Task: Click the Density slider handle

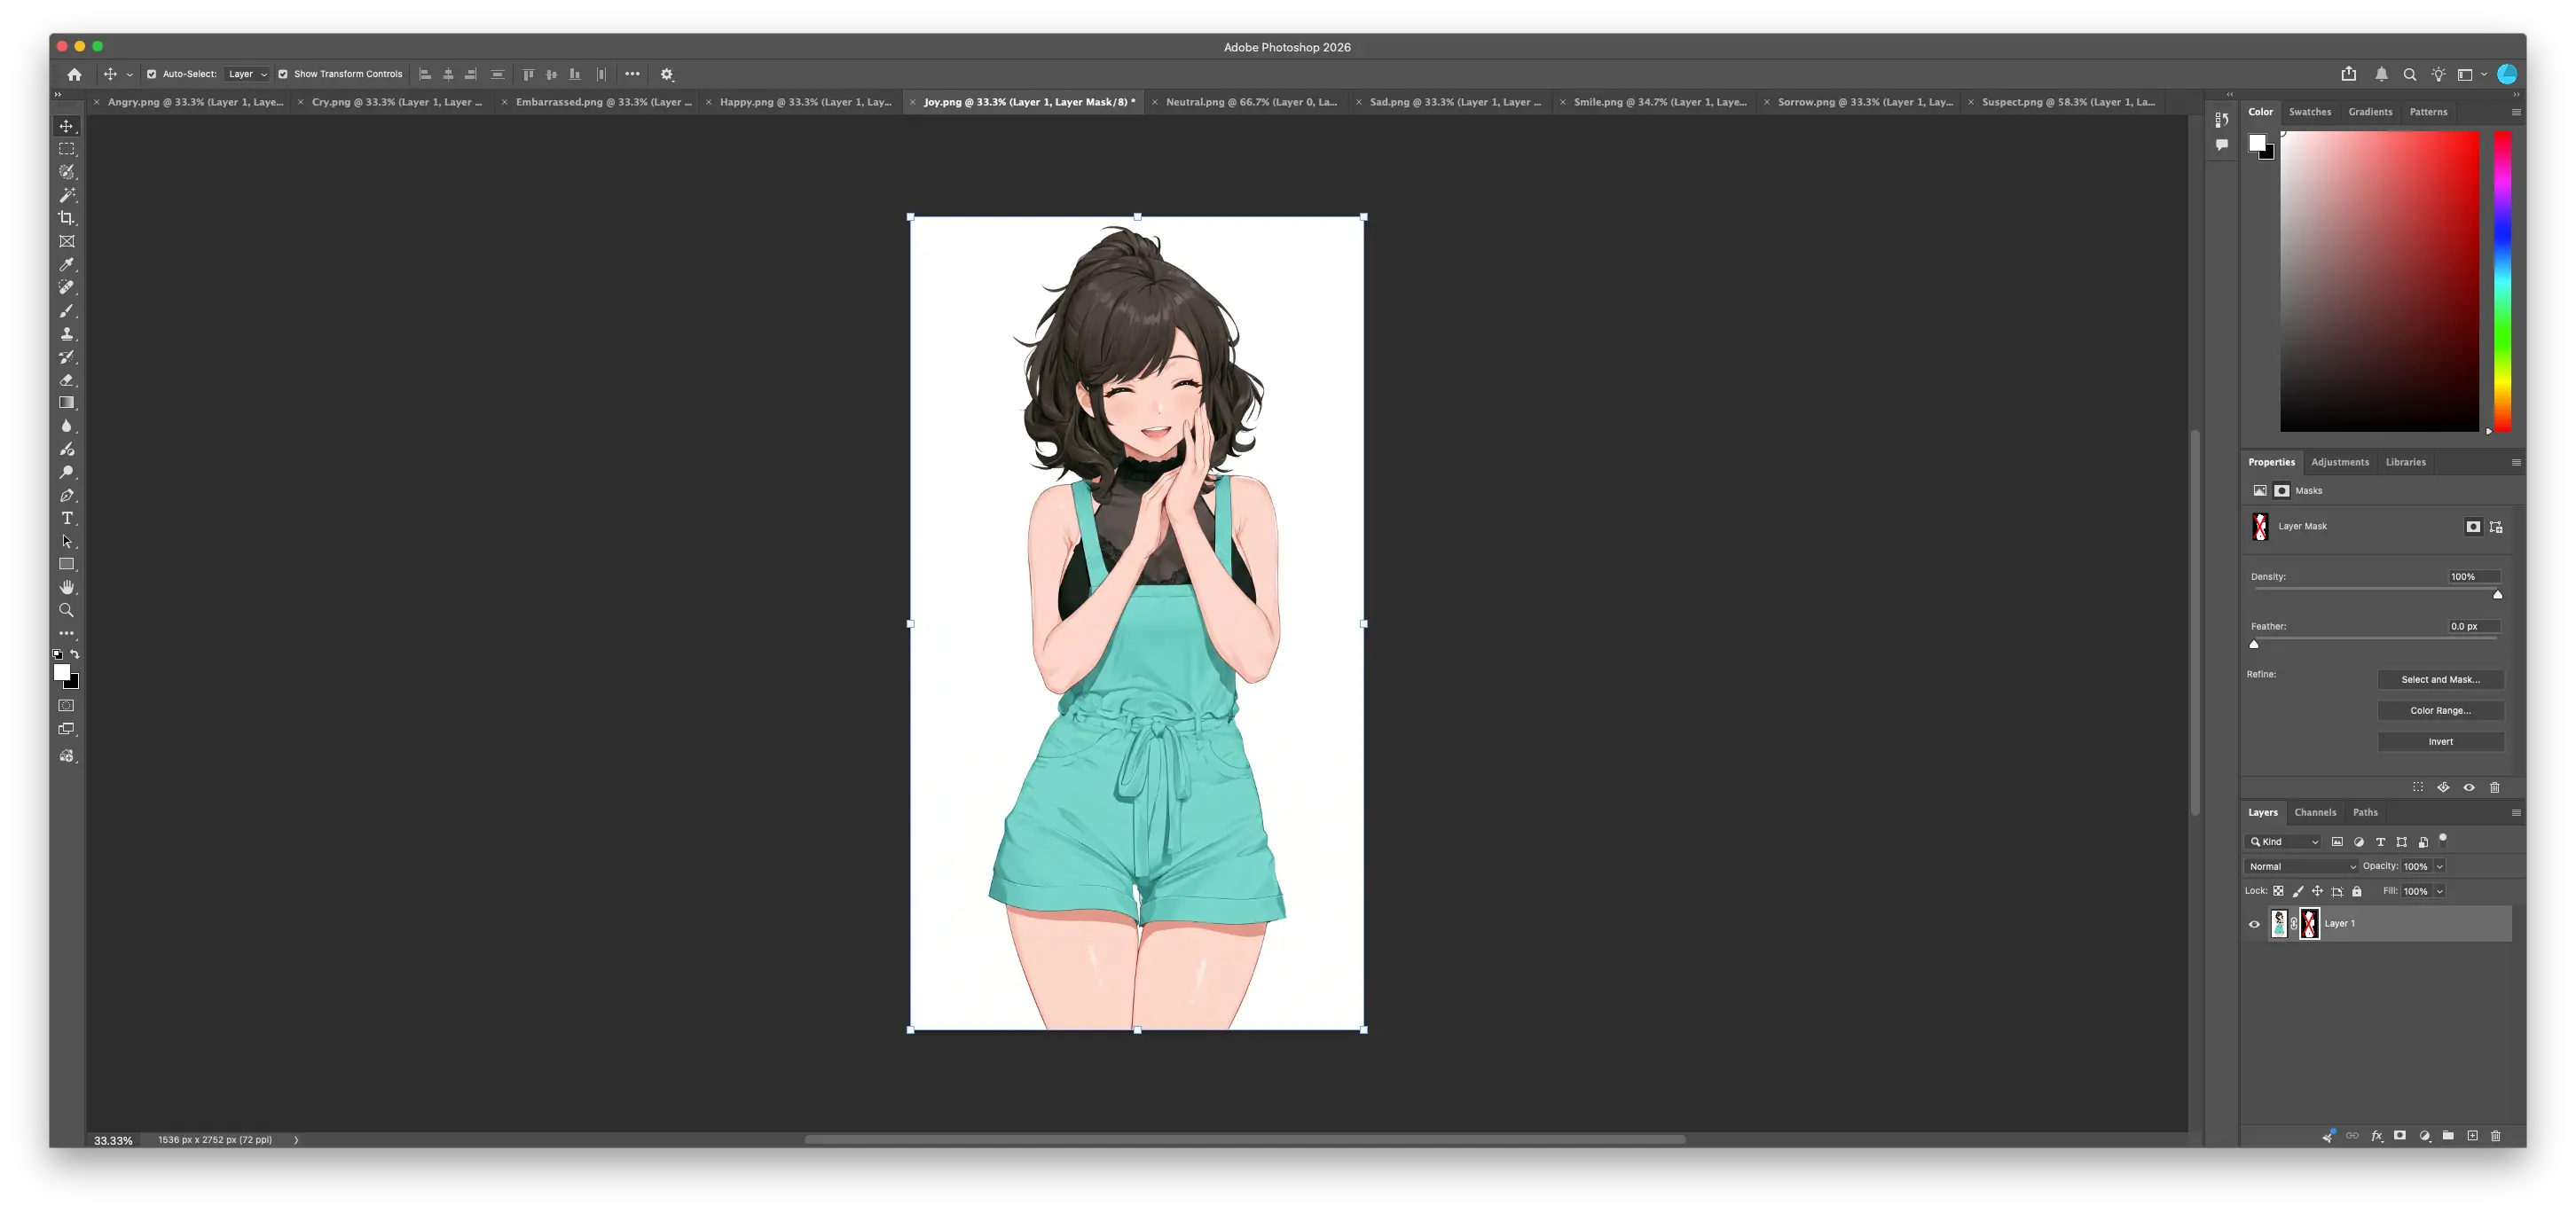Action: (2497, 594)
